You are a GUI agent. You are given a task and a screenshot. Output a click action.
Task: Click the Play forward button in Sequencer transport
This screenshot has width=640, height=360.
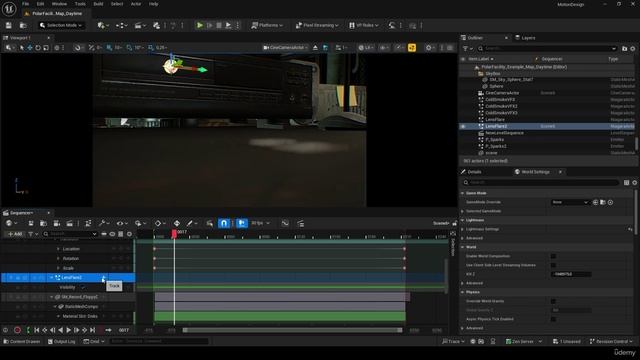(x=69, y=330)
